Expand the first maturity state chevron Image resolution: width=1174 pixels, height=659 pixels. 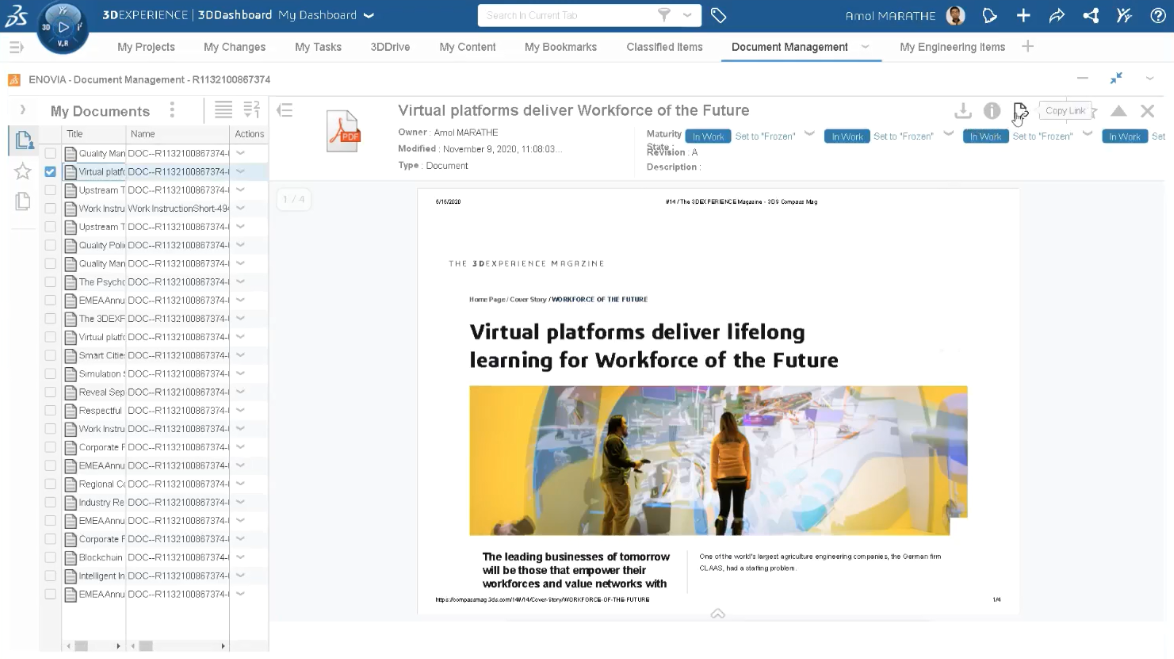(809, 135)
